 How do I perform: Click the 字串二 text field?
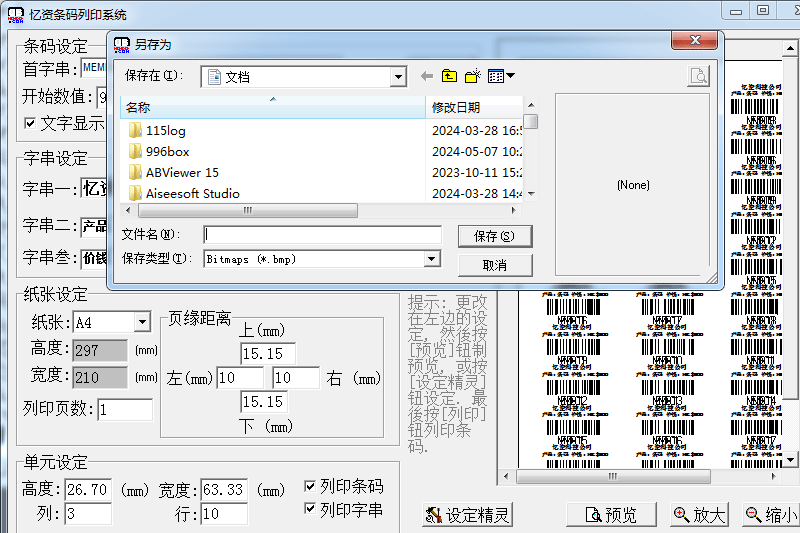tap(94, 226)
